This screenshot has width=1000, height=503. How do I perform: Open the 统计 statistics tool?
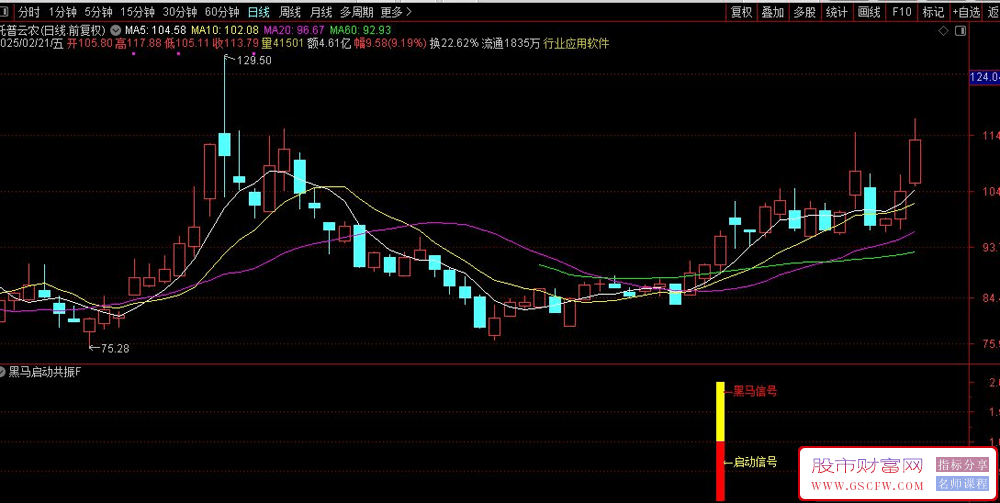pyautogui.click(x=837, y=11)
